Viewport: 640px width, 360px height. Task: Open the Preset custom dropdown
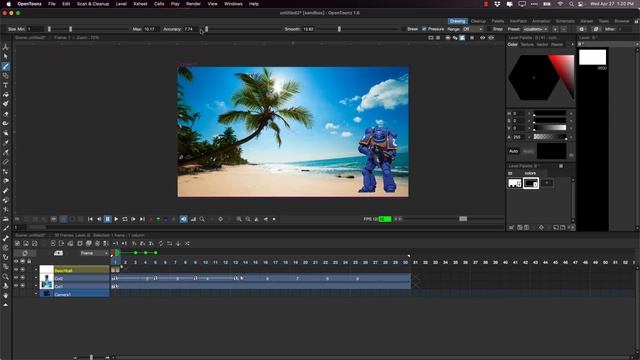[x=535, y=29]
